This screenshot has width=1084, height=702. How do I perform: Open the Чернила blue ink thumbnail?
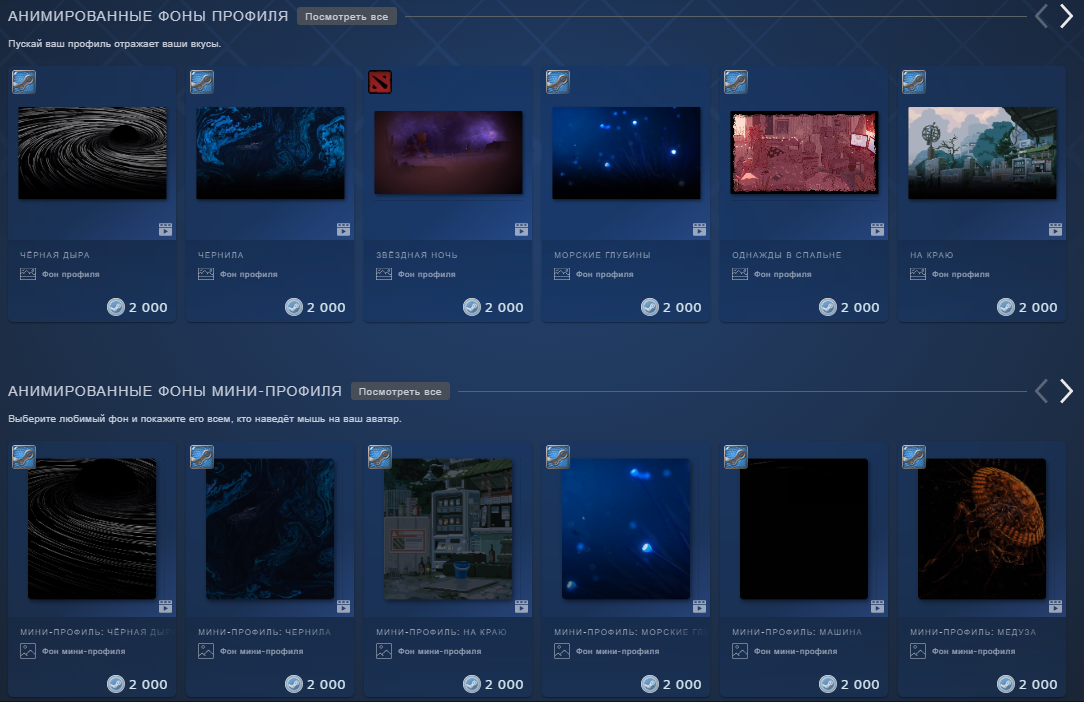click(x=270, y=153)
